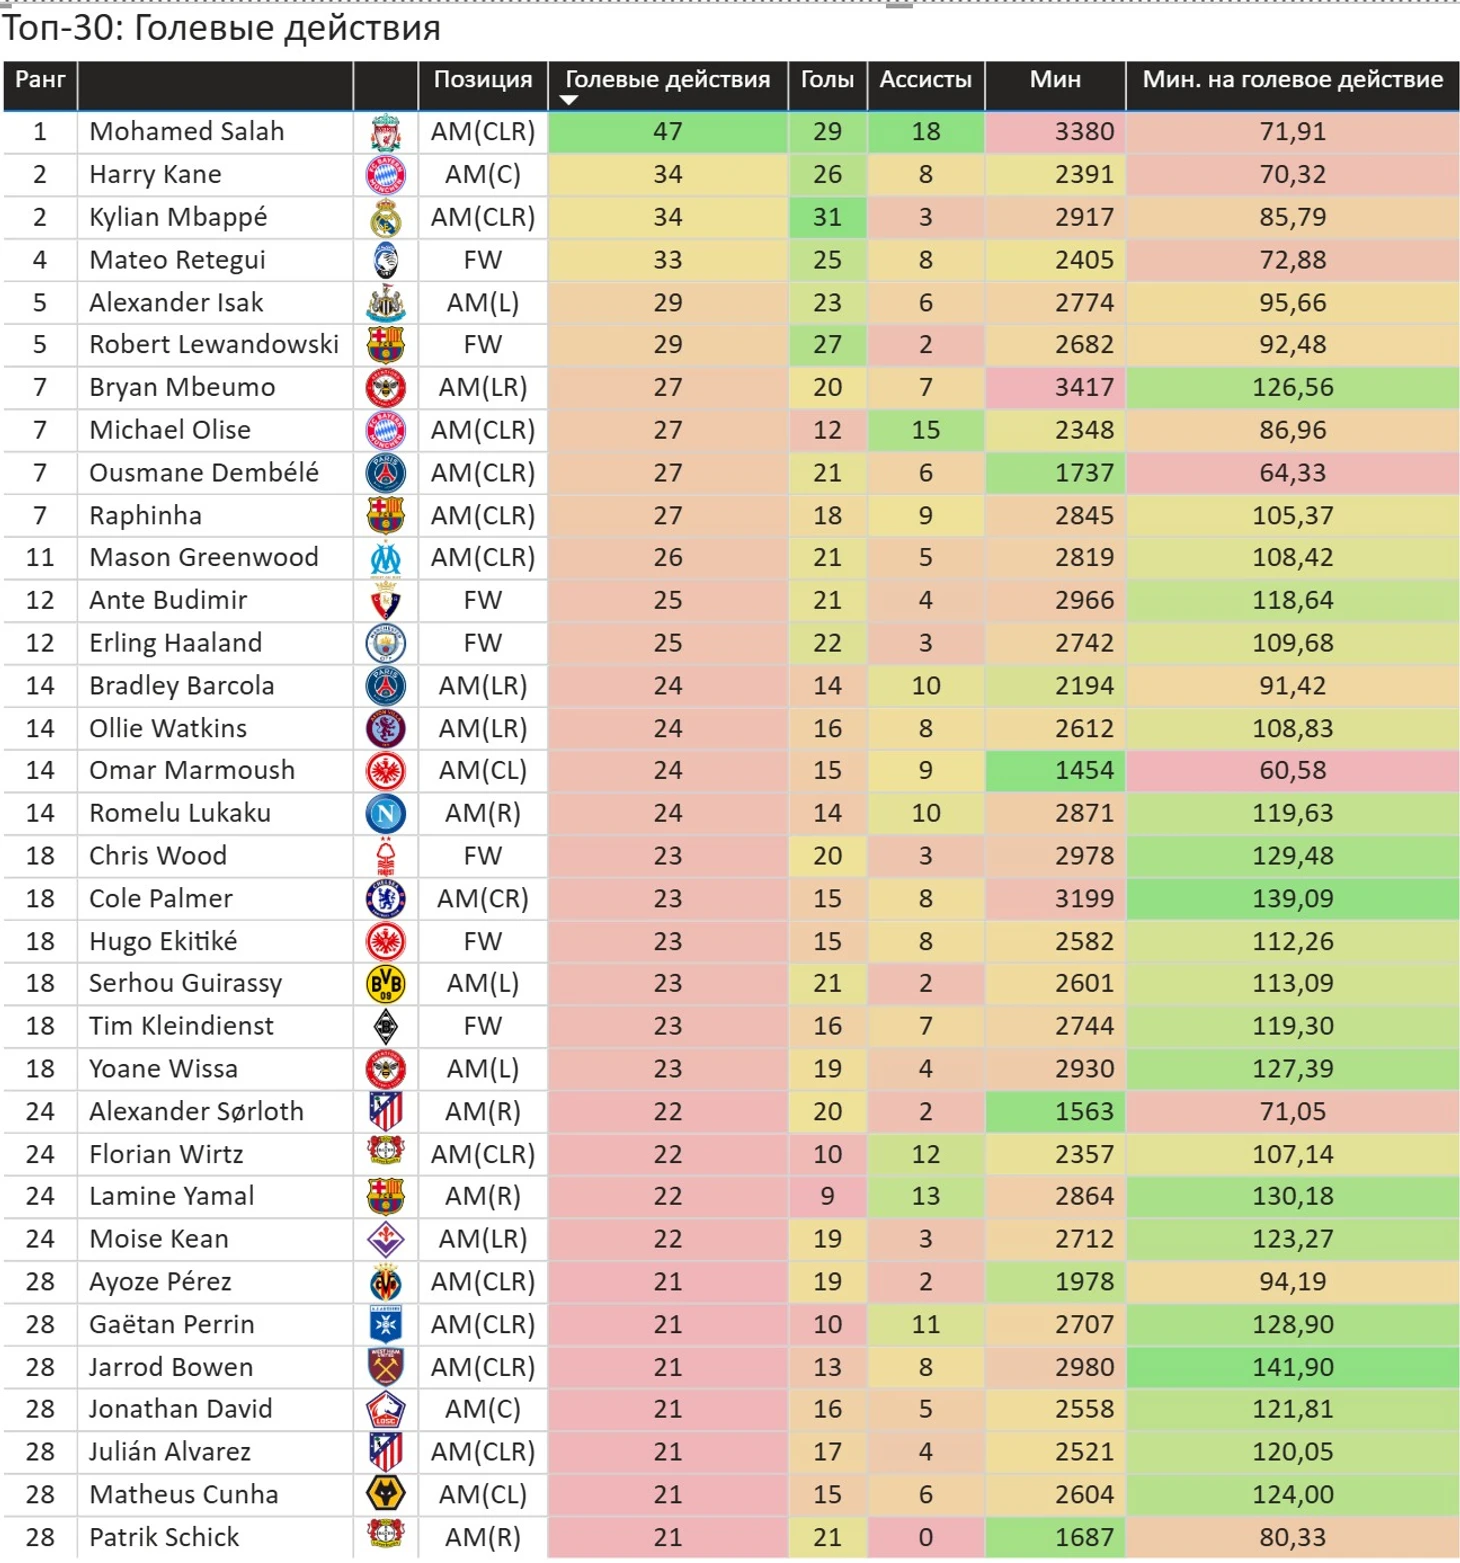
Task: Select Cole Palmer's 139,09 minutes cell
Action: [x=1292, y=899]
